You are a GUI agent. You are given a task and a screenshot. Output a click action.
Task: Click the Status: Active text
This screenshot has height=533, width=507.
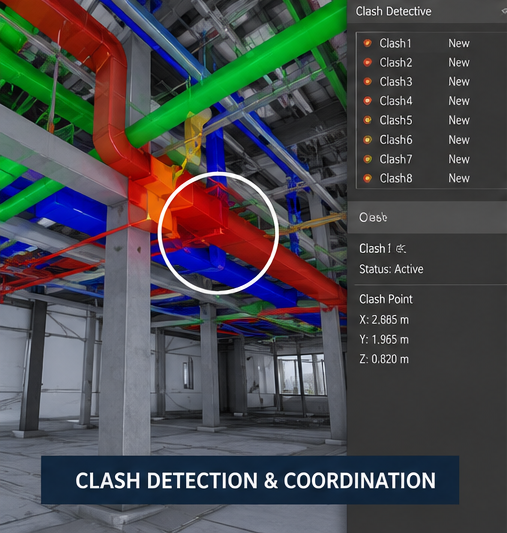[391, 269]
